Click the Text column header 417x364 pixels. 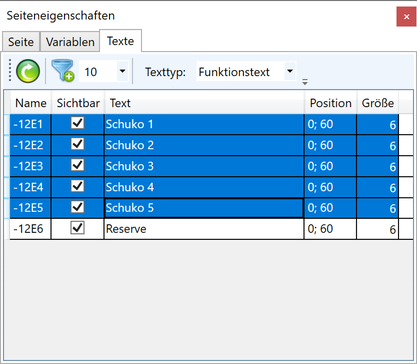point(204,103)
